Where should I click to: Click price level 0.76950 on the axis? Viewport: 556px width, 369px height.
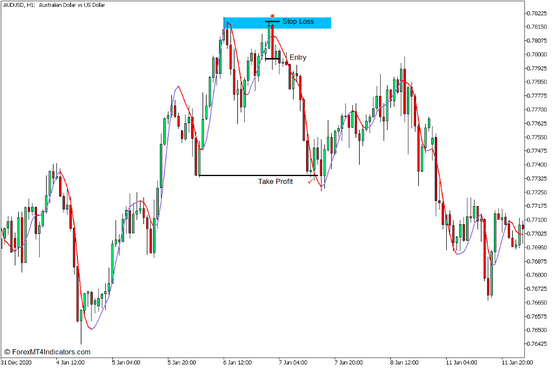(x=536, y=247)
